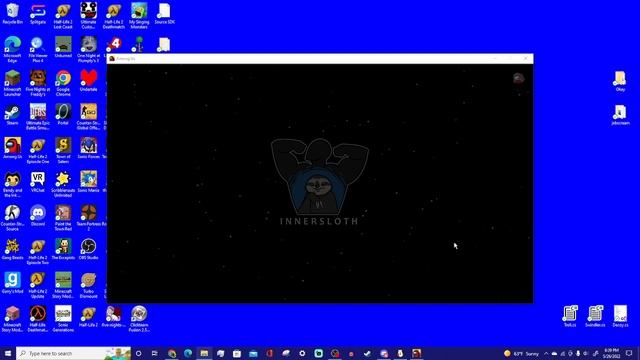Screen dimensions: 640x360
Task: Open the taskbar clock and date
Action: click(611, 353)
